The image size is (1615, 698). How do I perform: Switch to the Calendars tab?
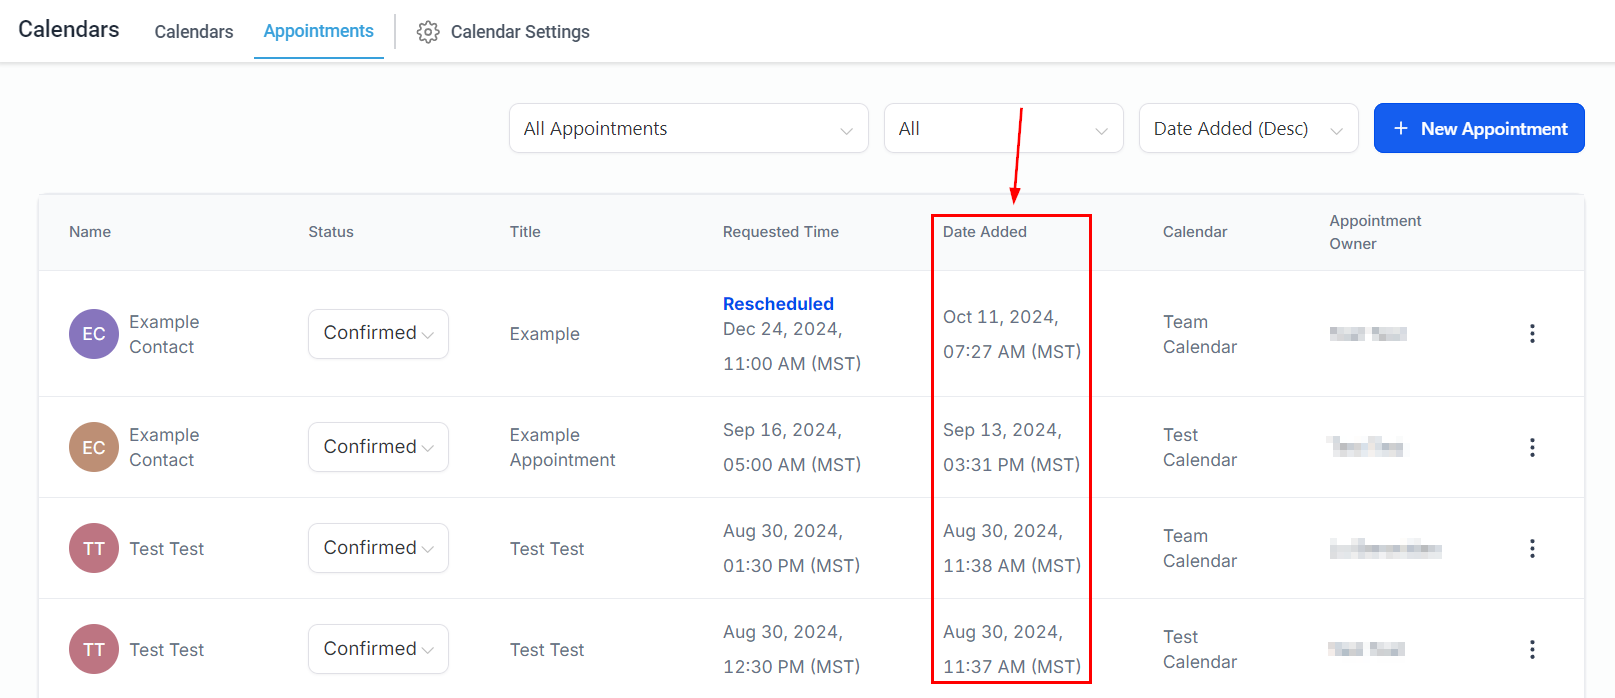click(194, 32)
